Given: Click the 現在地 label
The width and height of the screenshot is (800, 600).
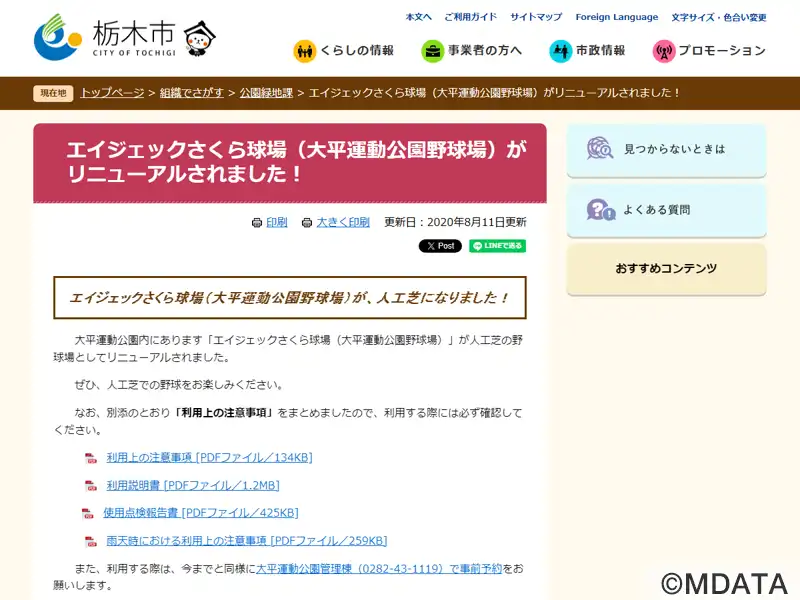Looking at the screenshot, I should point(54,93).
